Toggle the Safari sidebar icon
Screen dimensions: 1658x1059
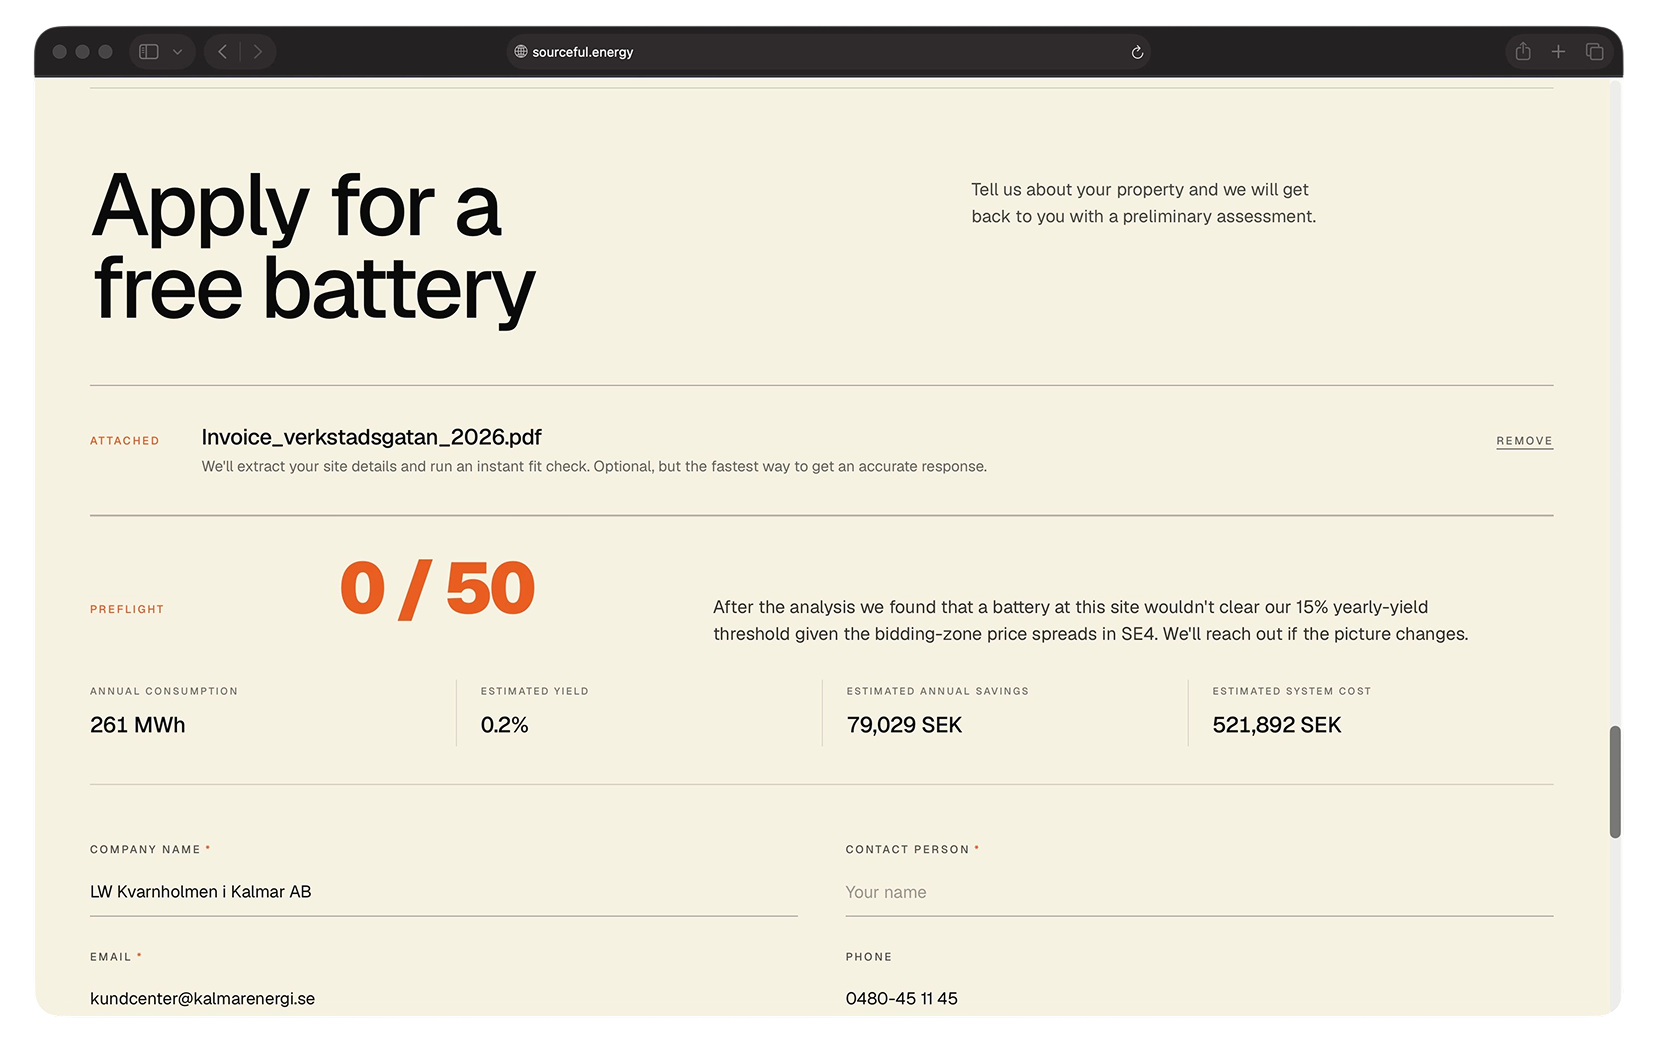click(149, 52)
